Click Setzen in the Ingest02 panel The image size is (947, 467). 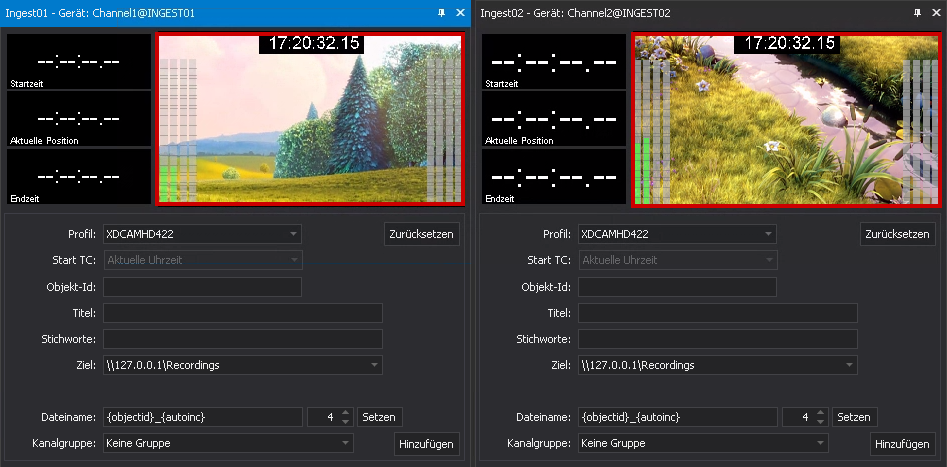pyautogui.click(x=855, y=417)
